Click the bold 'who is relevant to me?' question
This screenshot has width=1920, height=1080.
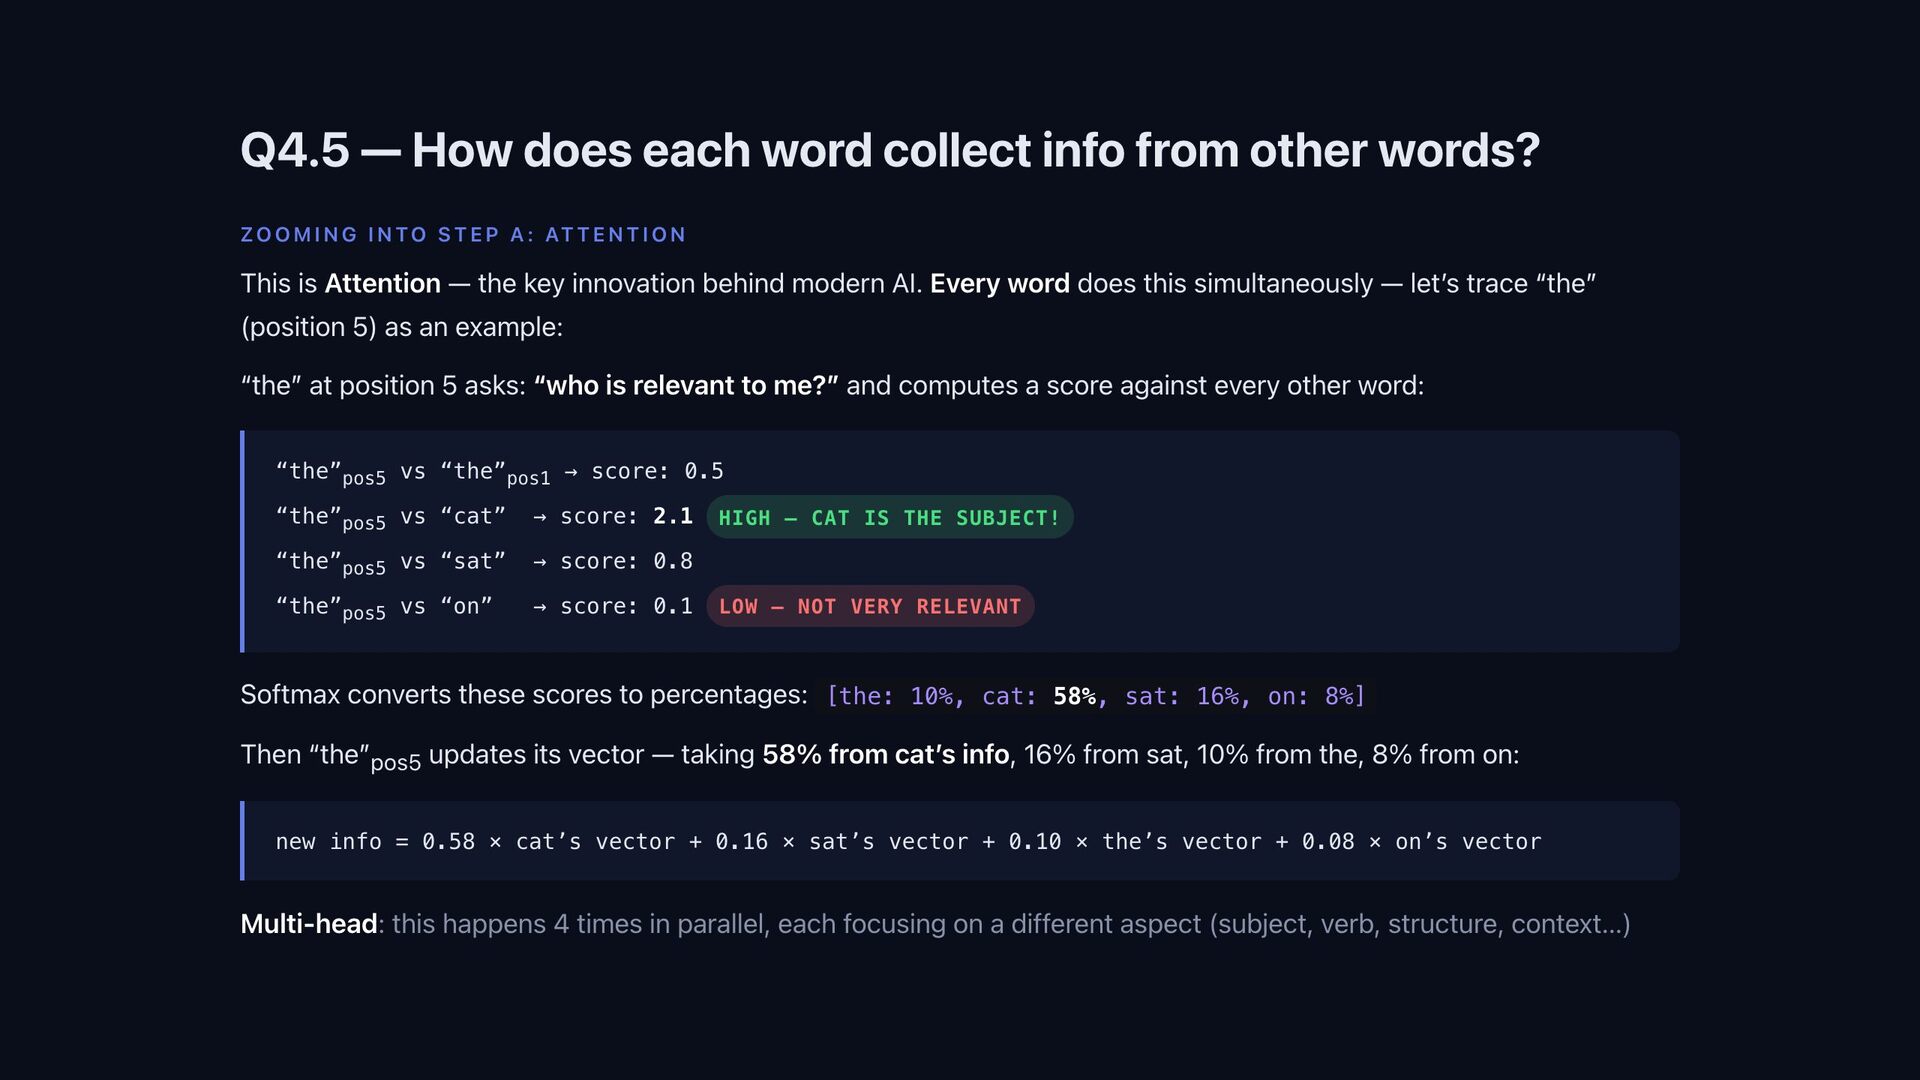click(686, 386)
